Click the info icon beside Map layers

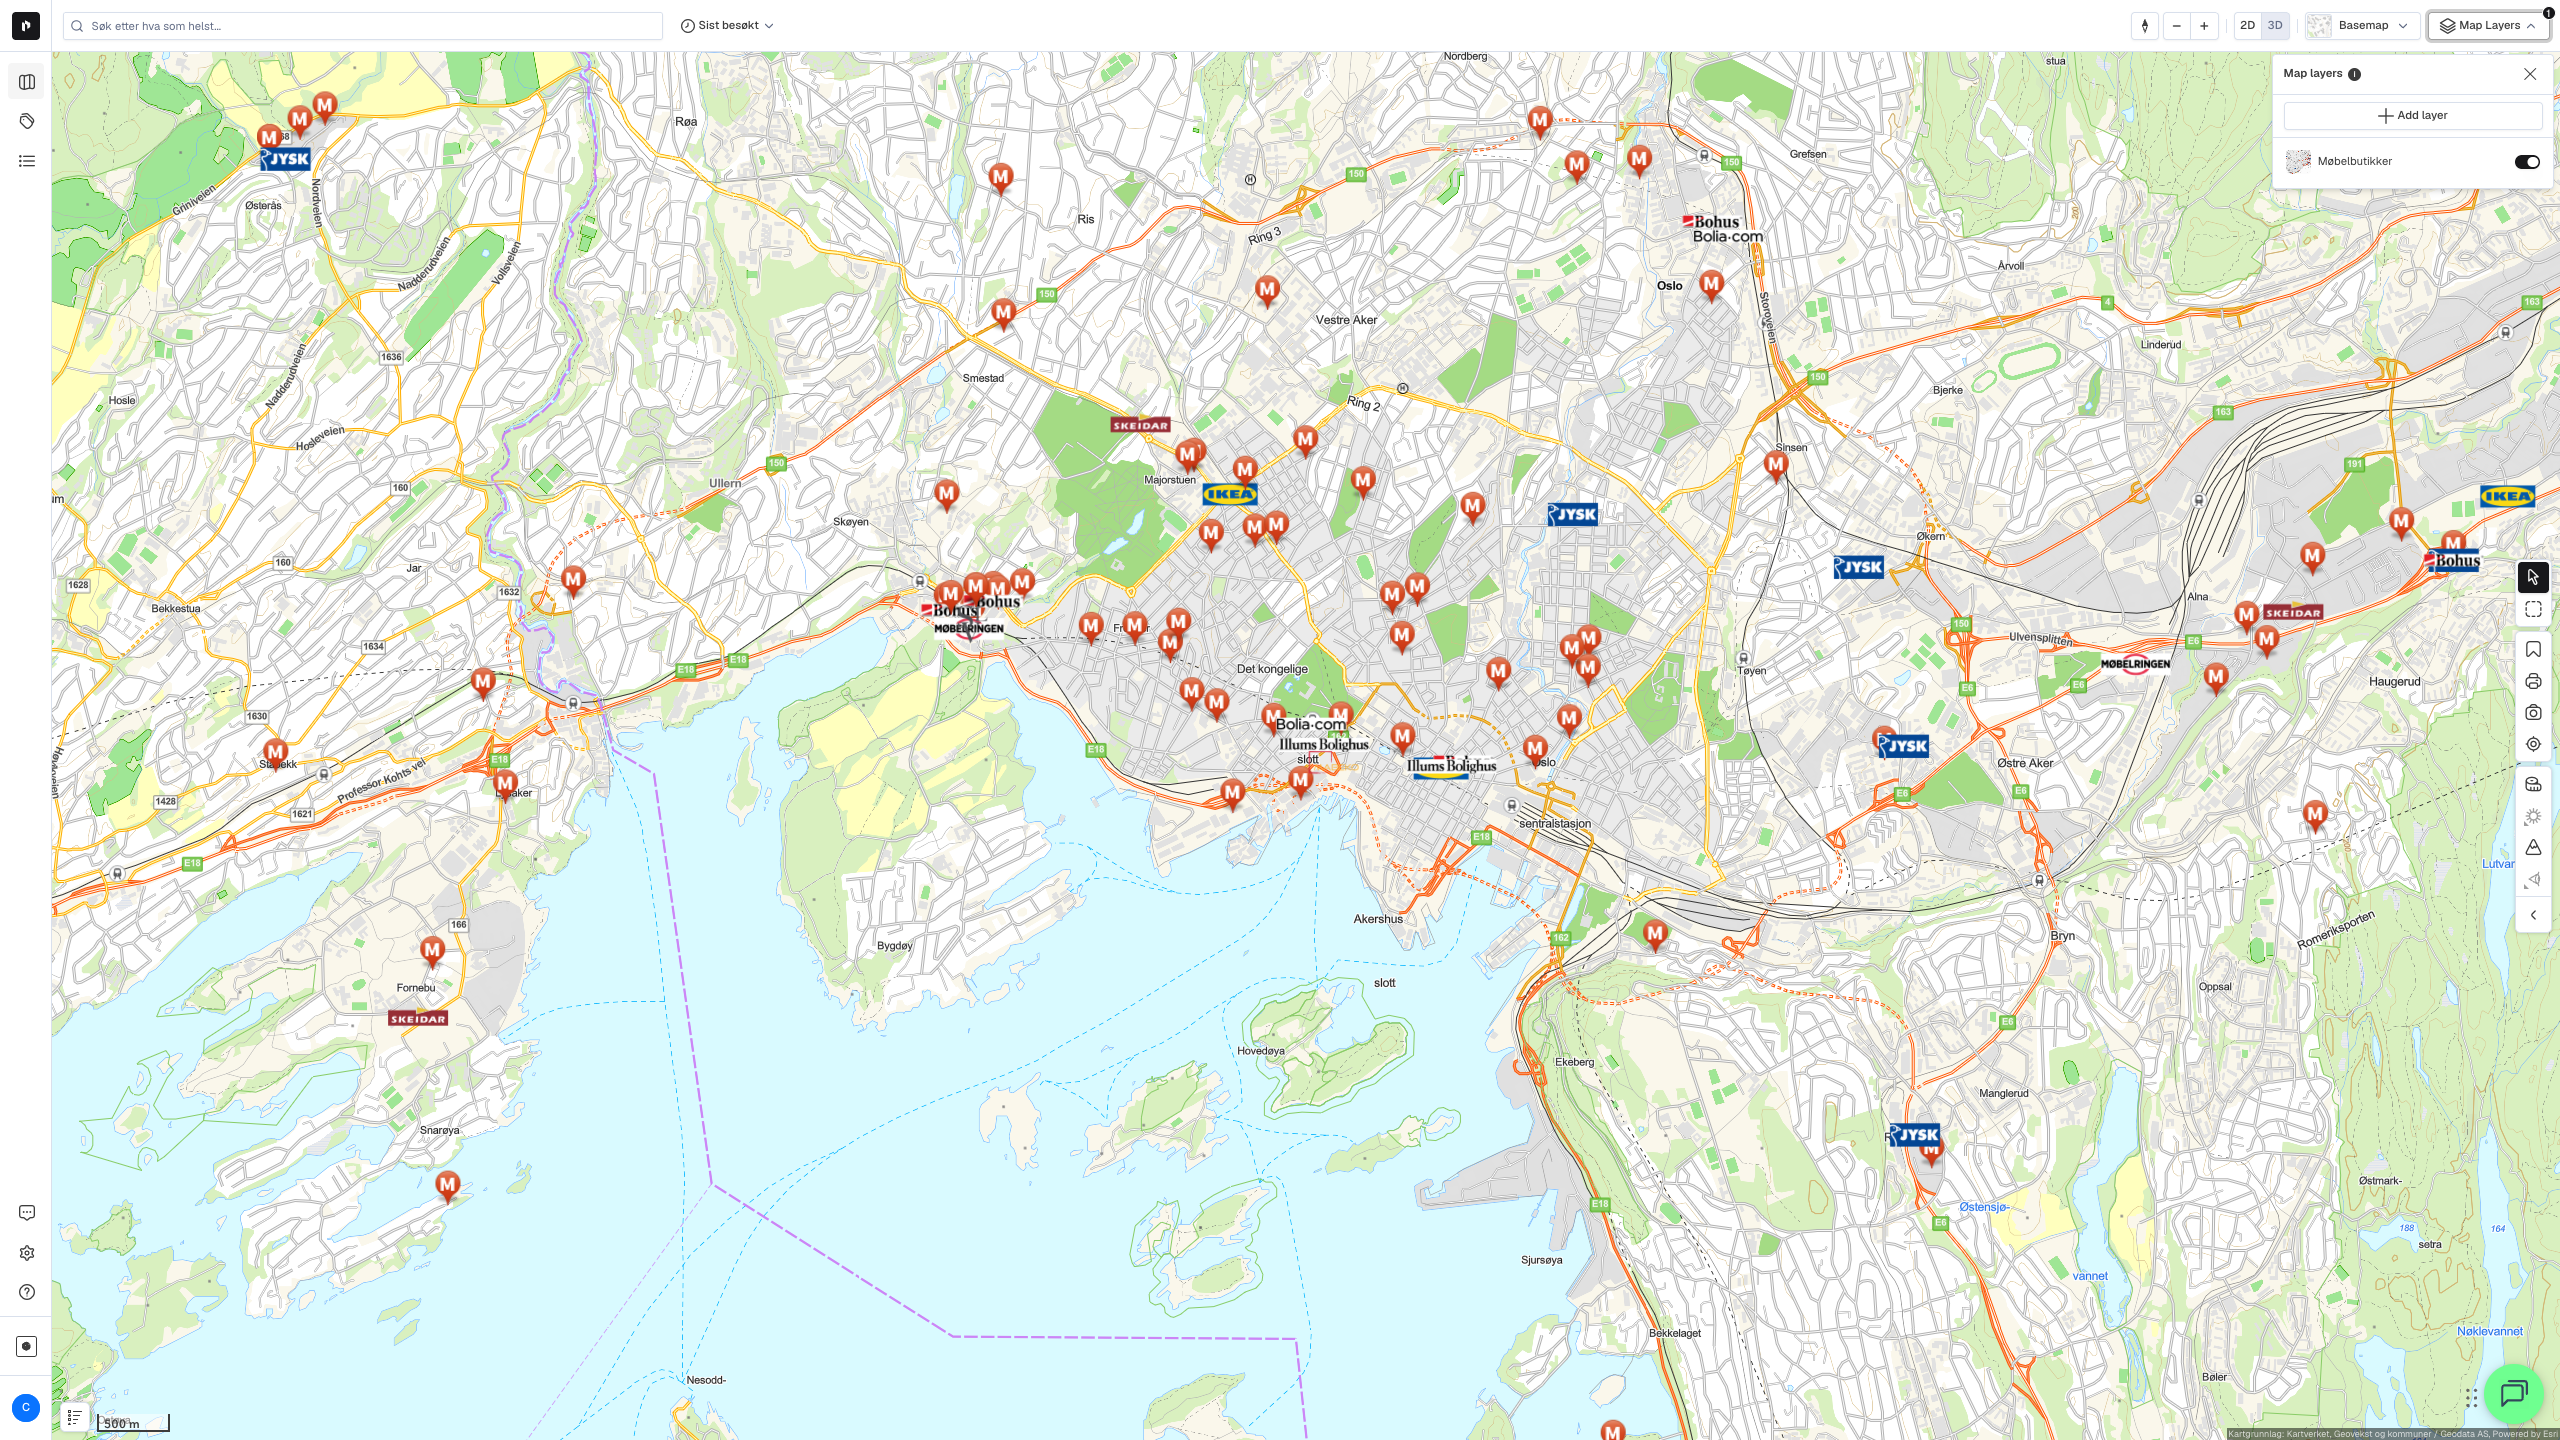pos(2354,74)
